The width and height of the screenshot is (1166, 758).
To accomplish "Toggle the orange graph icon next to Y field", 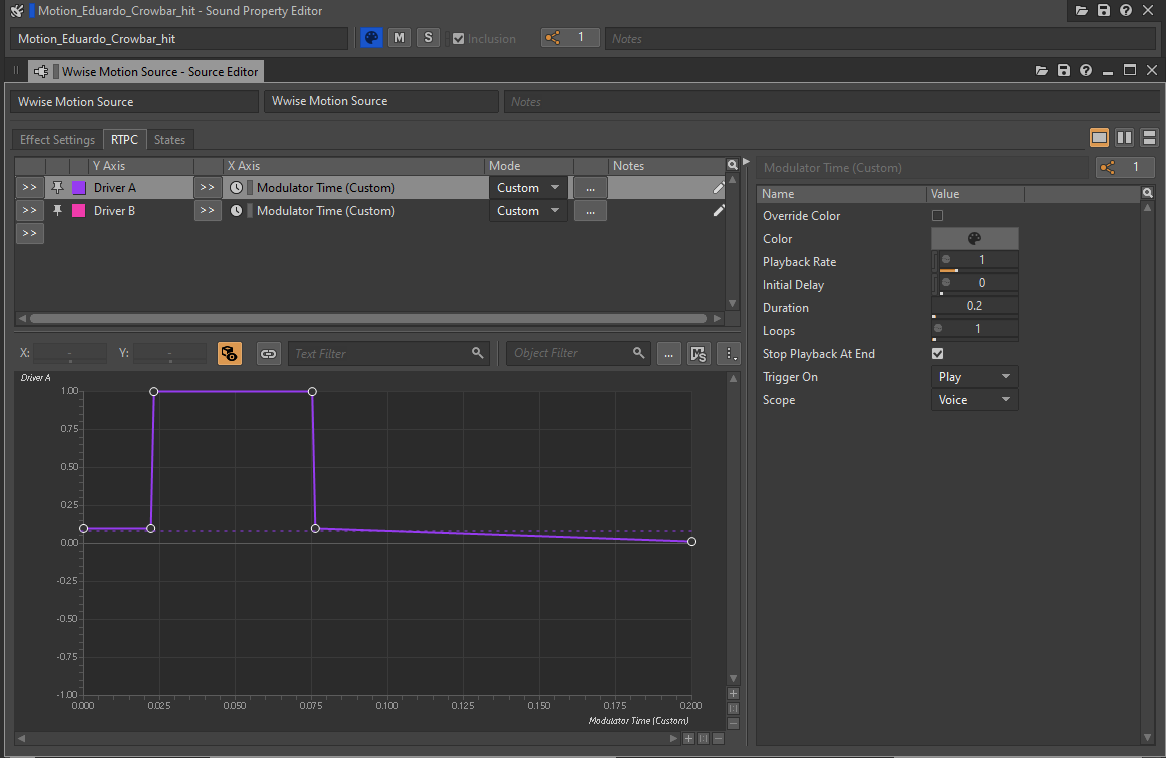I will (229, 353).
